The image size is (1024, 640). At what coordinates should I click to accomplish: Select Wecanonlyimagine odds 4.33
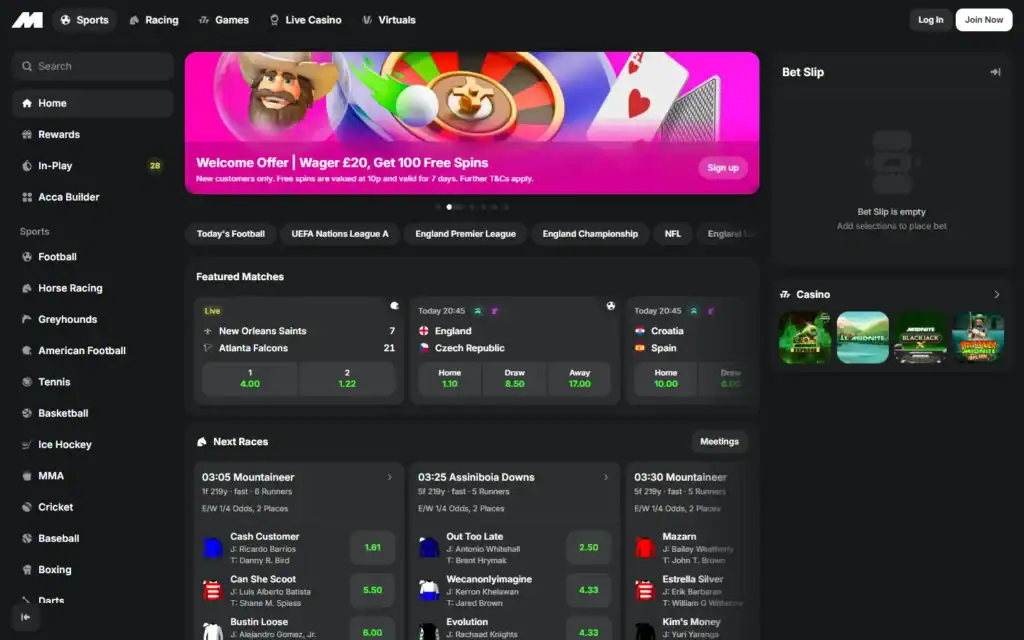point(588,590)
